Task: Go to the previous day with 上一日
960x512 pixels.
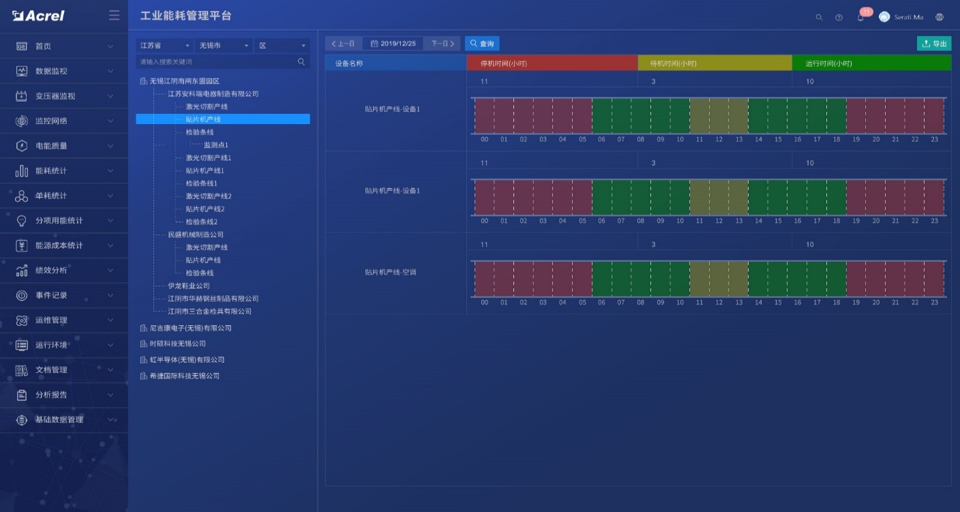Action: (x=343, y=43)
